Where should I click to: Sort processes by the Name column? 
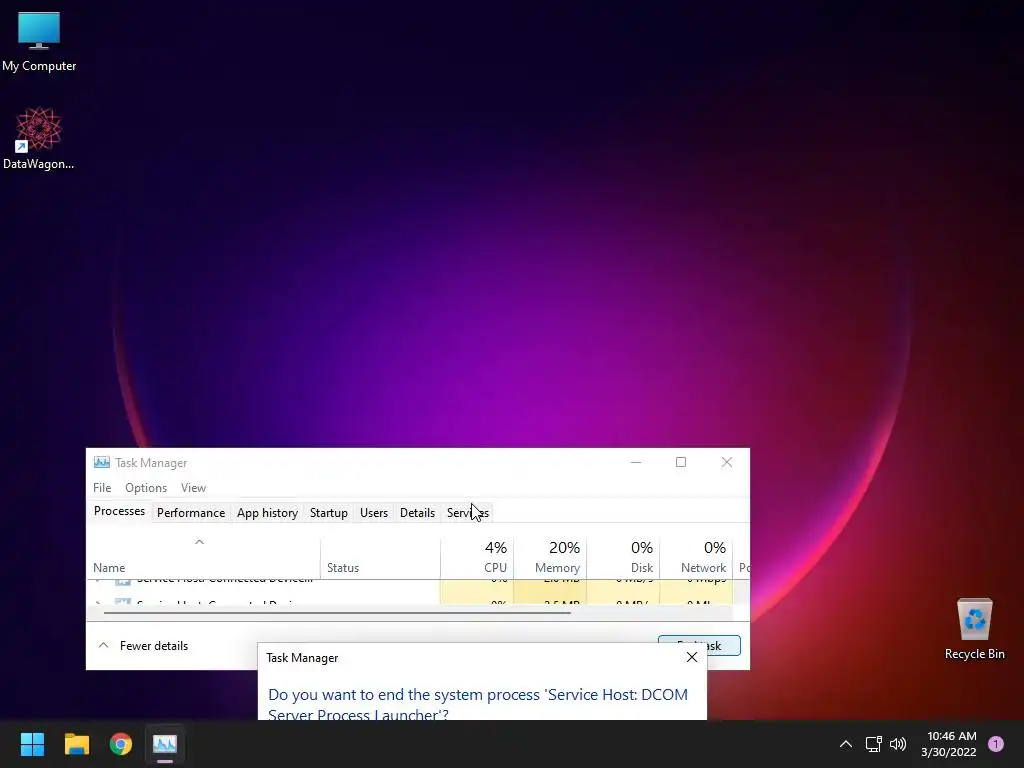click(203, 558)
